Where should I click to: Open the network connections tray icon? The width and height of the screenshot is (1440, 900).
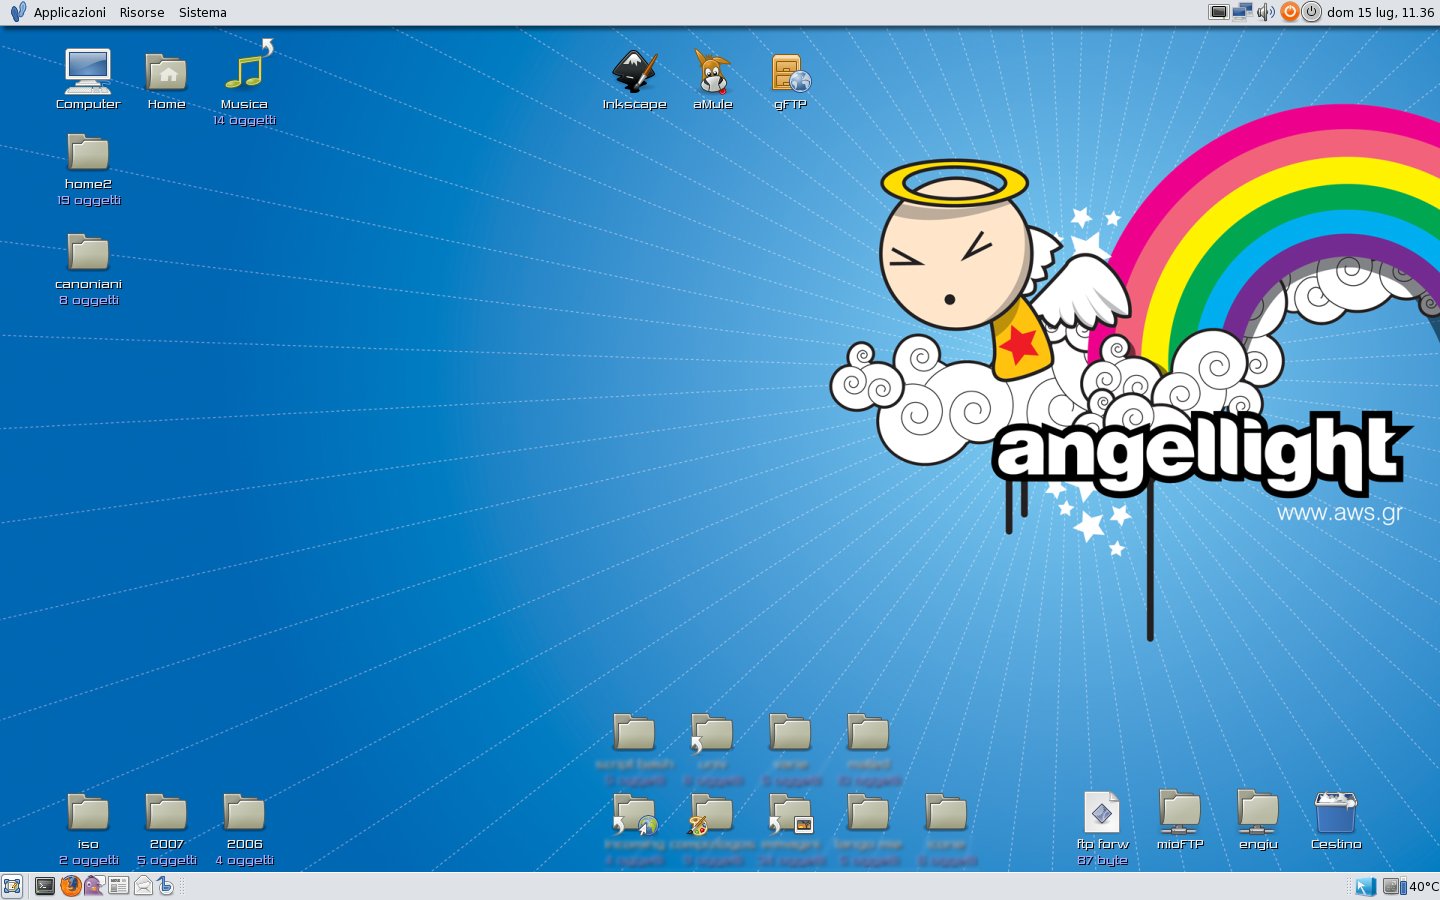pos(1242,12)
